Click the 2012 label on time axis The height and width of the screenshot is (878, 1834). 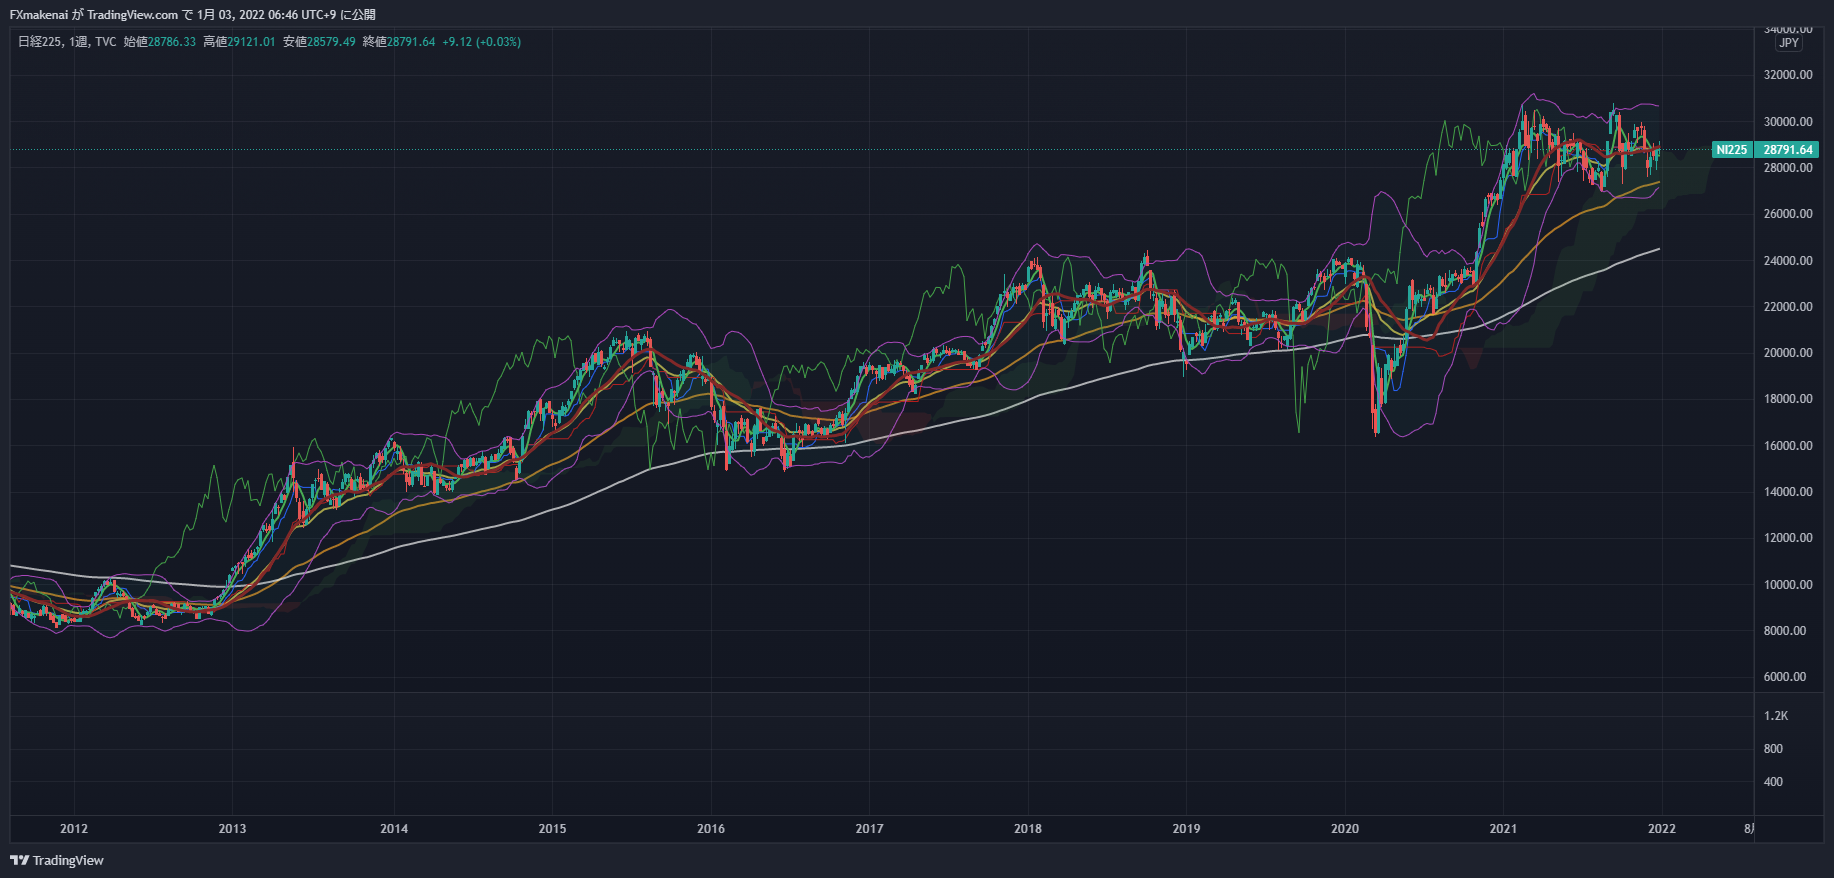(74, 829)
